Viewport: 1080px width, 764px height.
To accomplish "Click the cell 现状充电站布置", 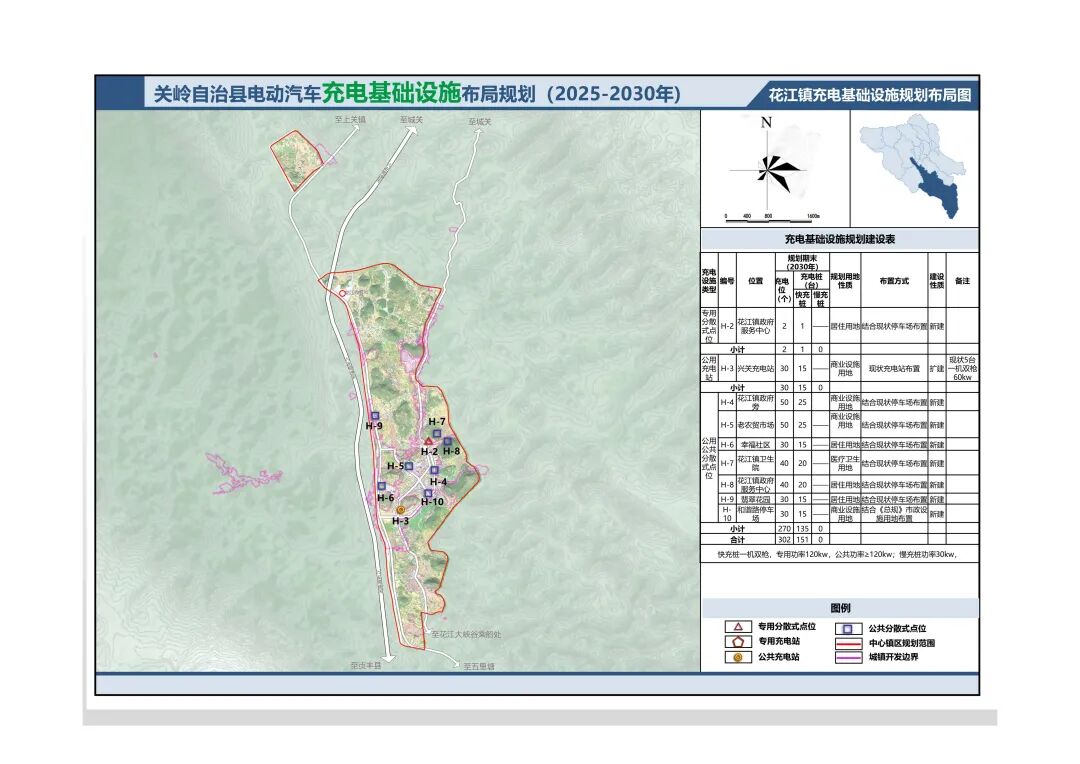I will (x=894, y=369).
